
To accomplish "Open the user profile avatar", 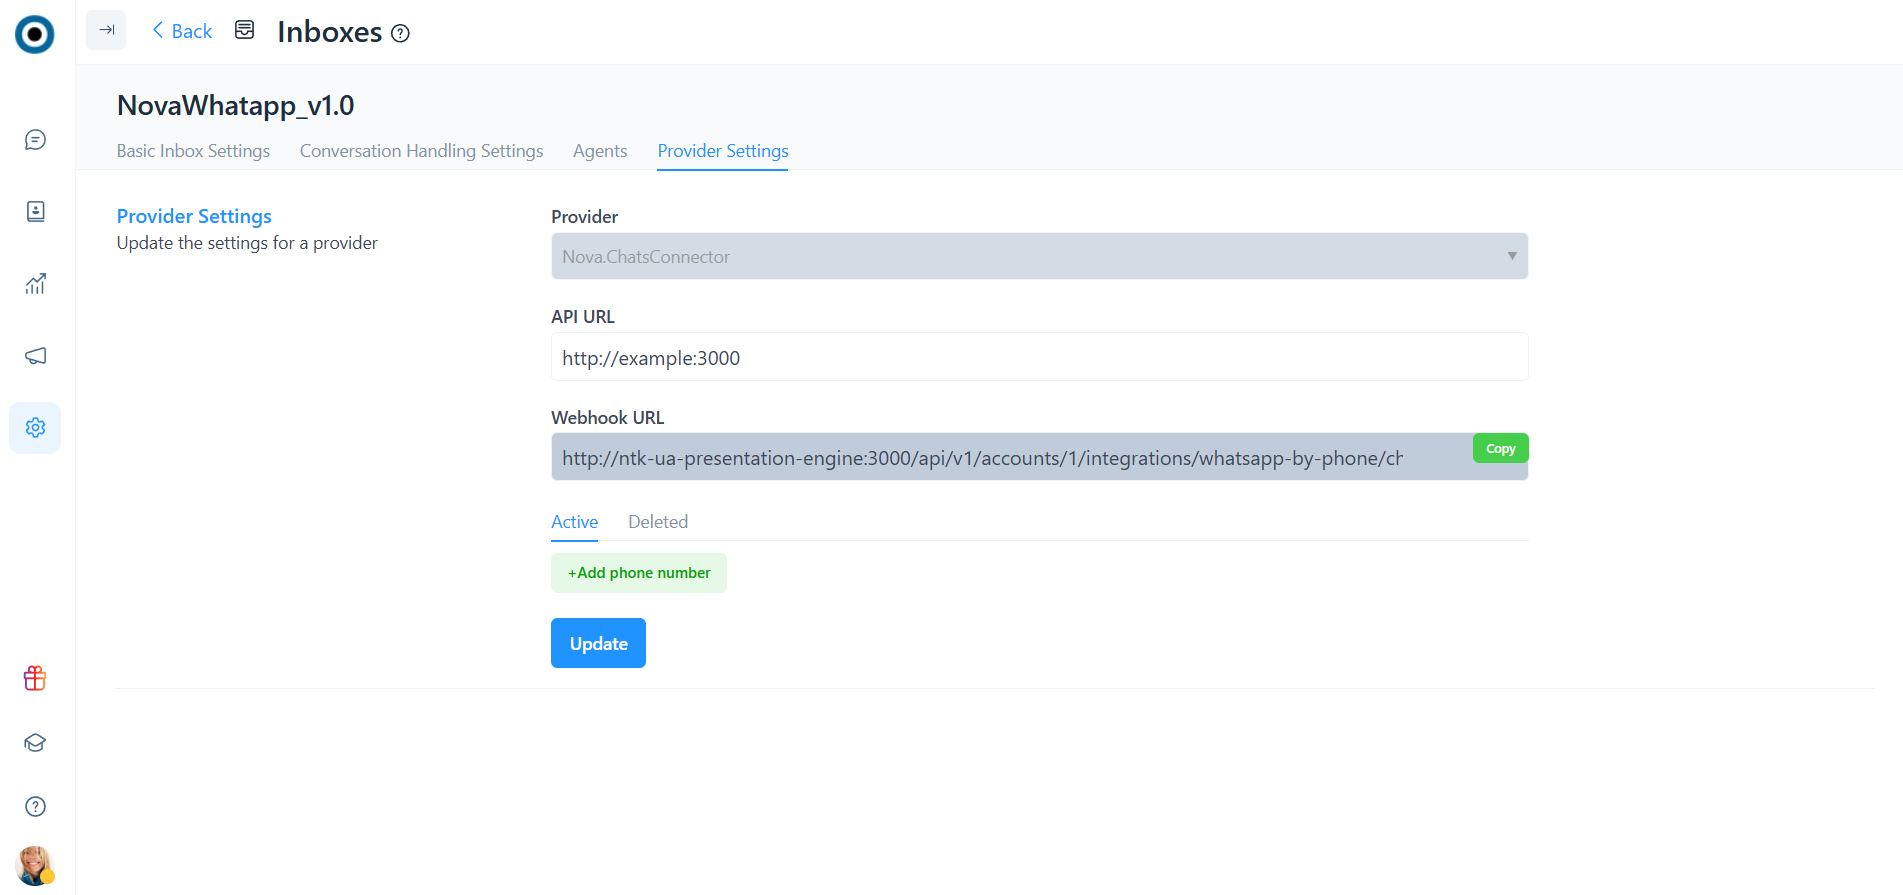I will [x=35, y=865].
